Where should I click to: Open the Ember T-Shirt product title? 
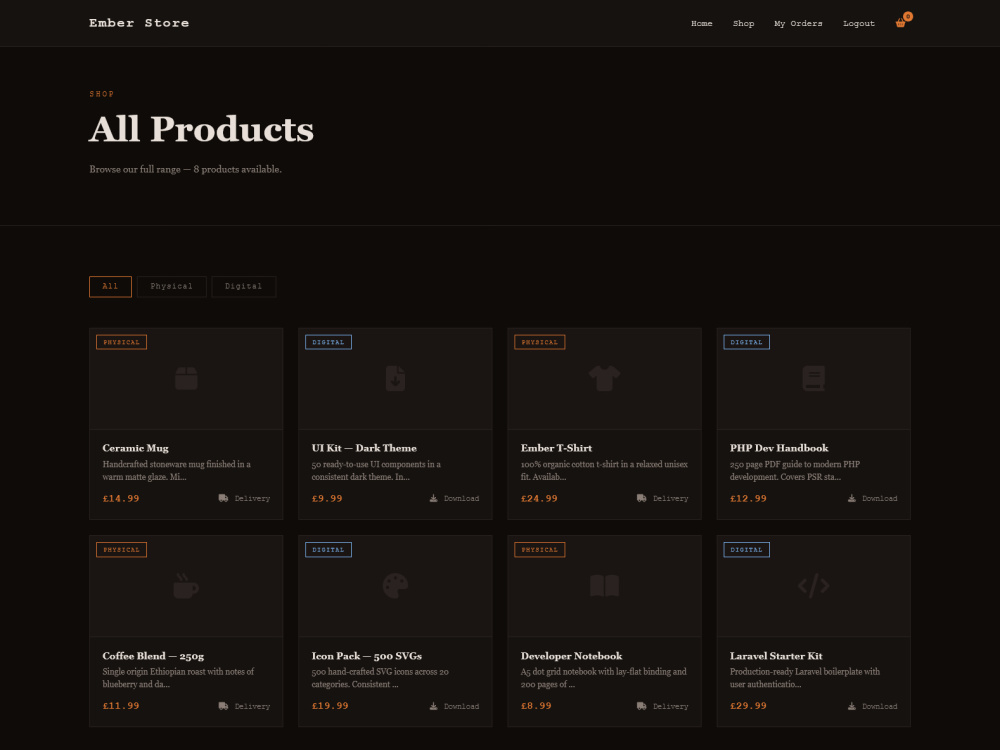(x=557, y=448)
